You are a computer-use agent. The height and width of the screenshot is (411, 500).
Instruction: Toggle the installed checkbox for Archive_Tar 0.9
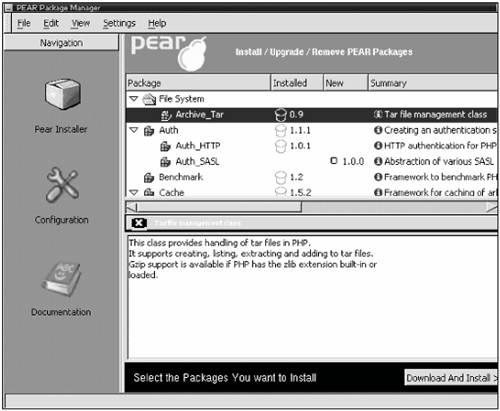coord(280,115)
